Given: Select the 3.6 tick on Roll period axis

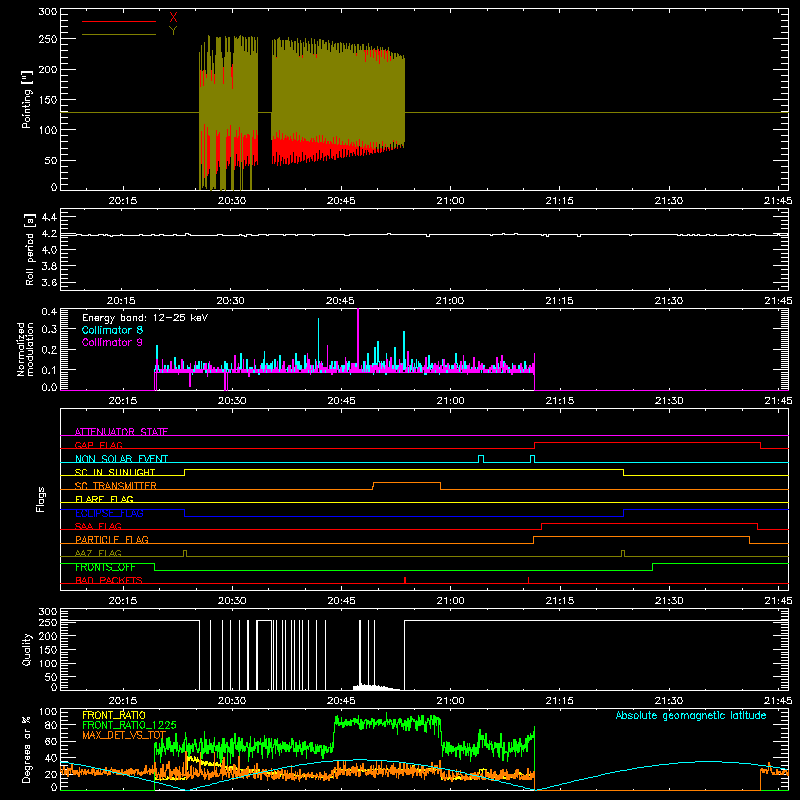Looking at the screenshot, I should pyautogui.click(x=49, y=282).
